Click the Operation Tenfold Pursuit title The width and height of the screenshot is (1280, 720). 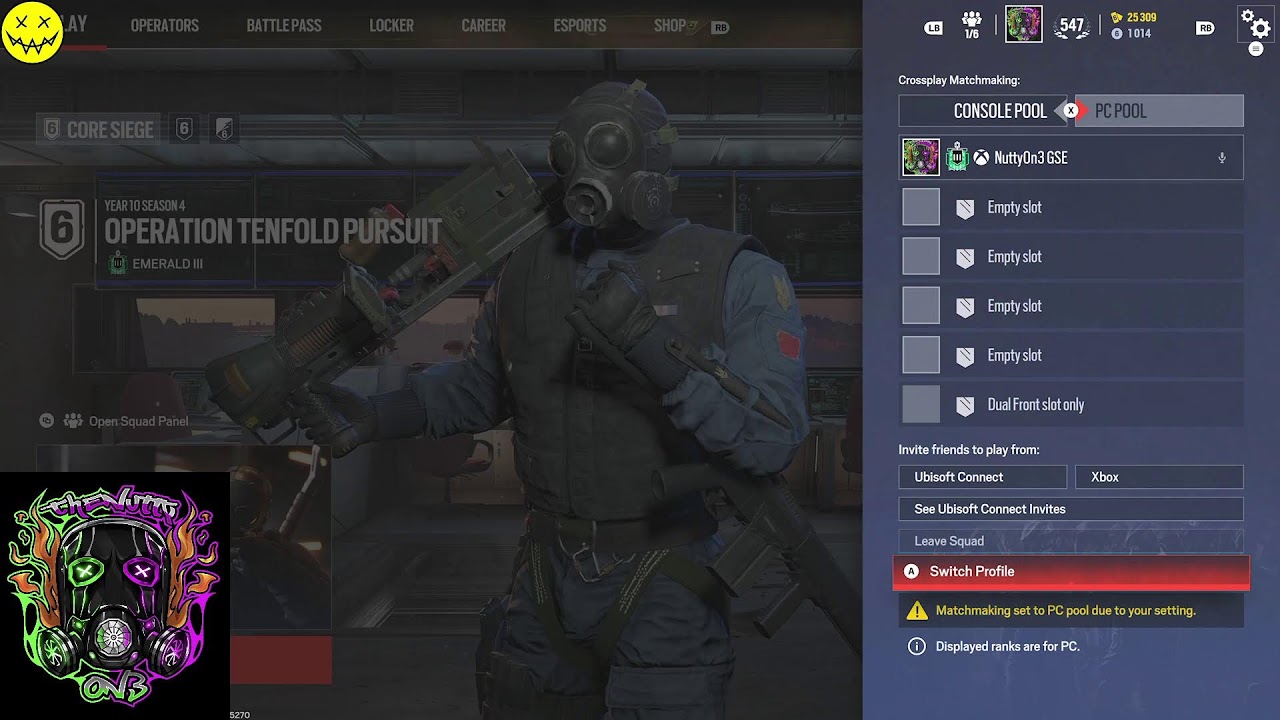coord(273,231)
